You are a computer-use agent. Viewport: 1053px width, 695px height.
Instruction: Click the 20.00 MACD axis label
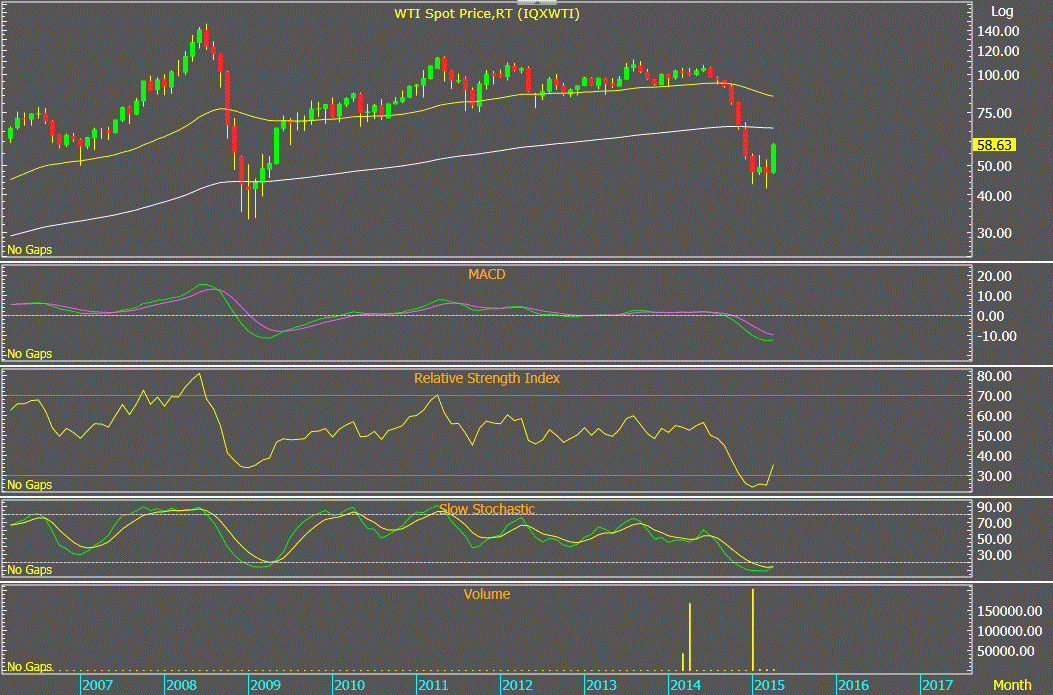[x=994, y=276]
